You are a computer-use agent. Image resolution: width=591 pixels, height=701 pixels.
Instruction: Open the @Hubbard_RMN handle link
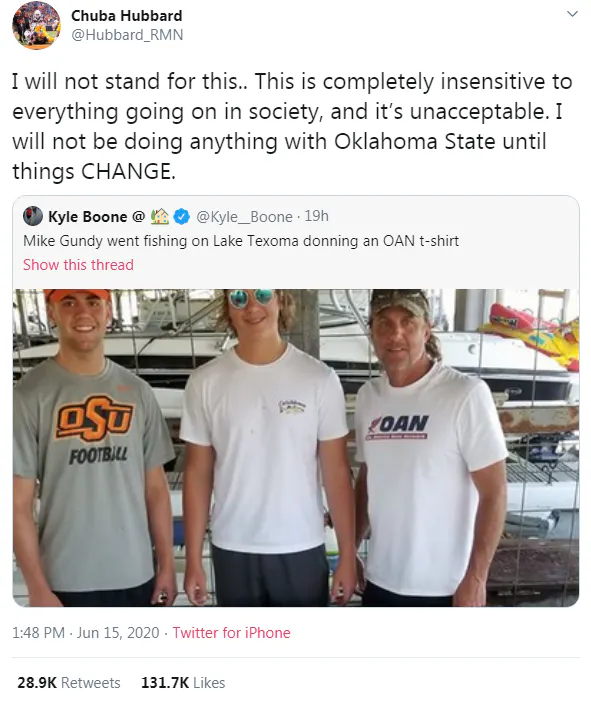point(127,35)
